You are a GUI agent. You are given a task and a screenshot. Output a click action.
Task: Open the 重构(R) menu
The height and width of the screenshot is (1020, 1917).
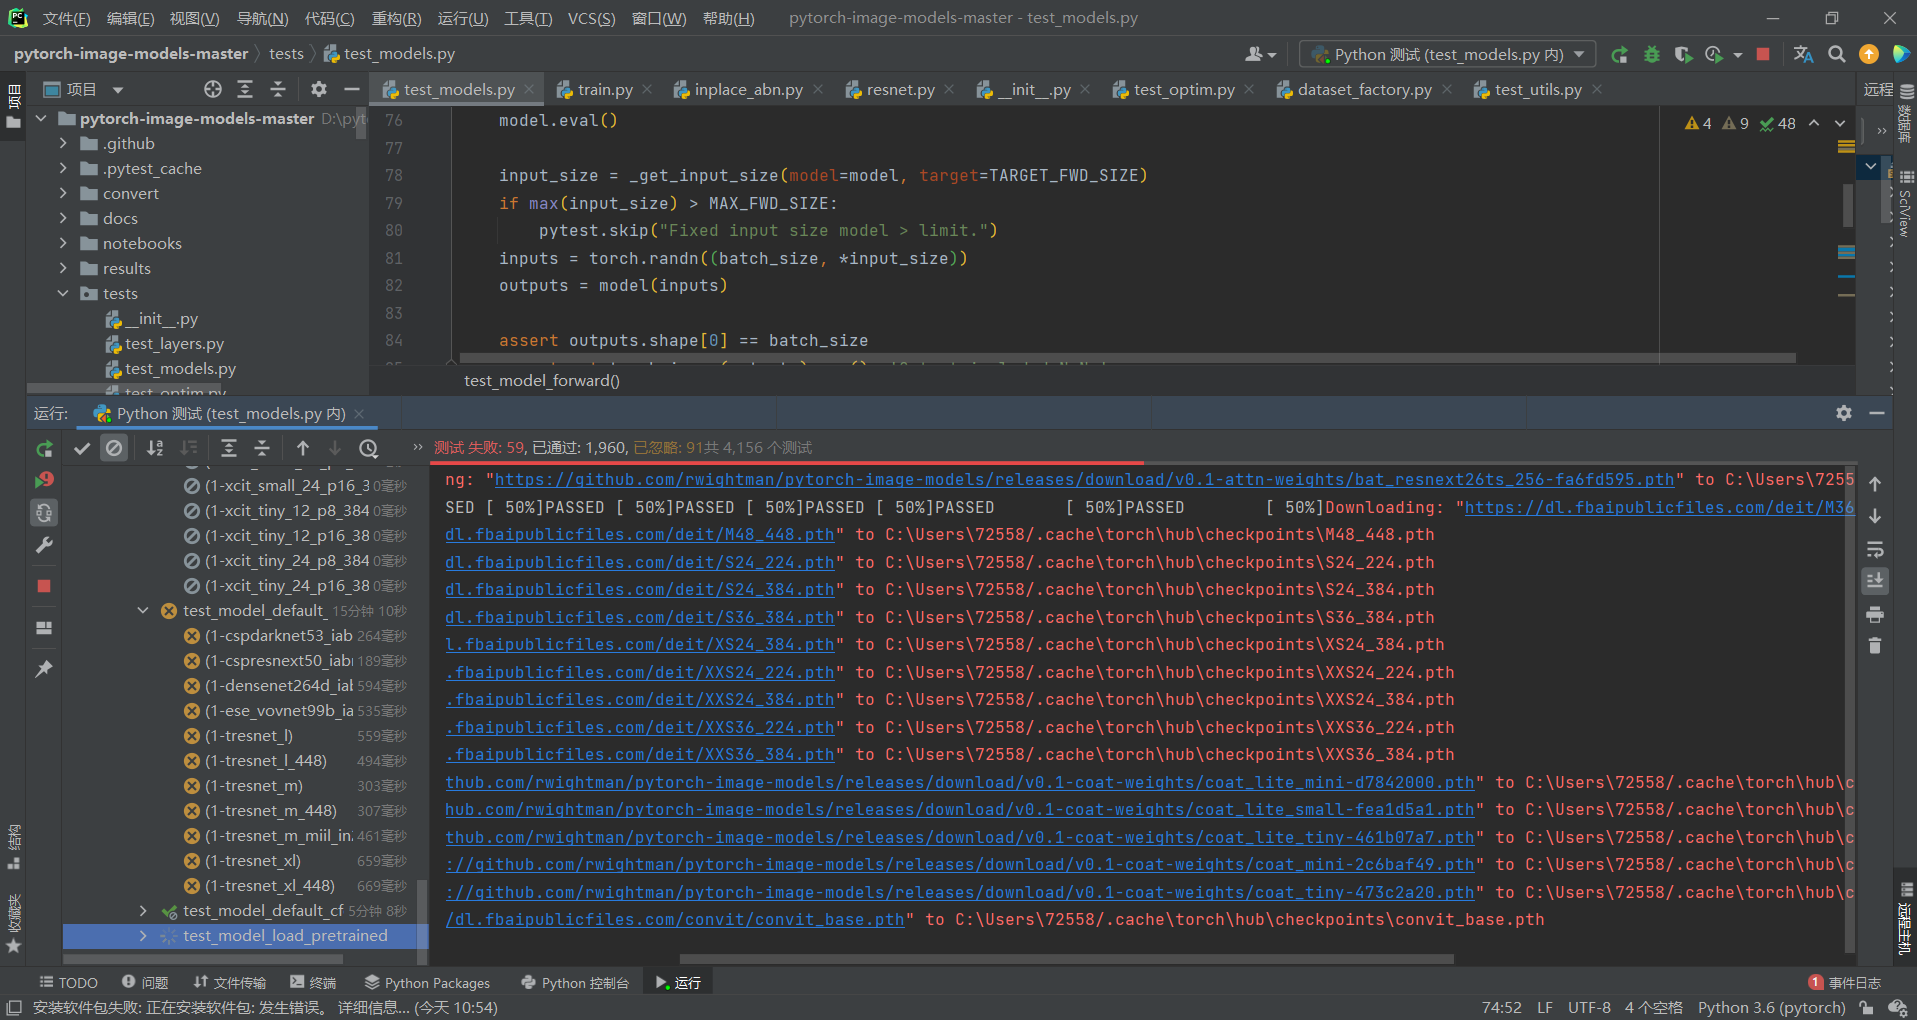point(397,18)
